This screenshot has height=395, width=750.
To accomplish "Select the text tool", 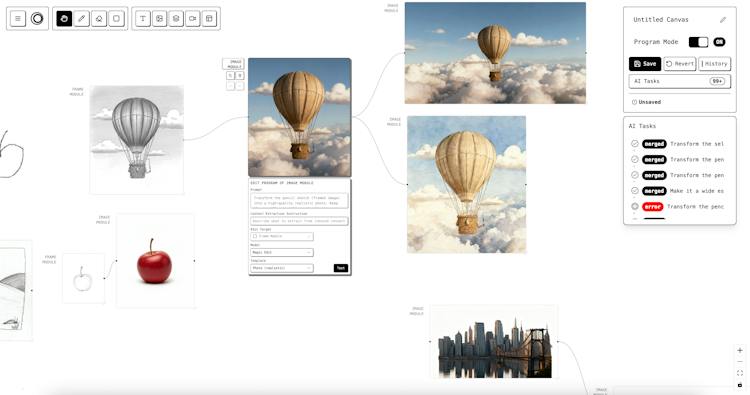I will 143,19.
